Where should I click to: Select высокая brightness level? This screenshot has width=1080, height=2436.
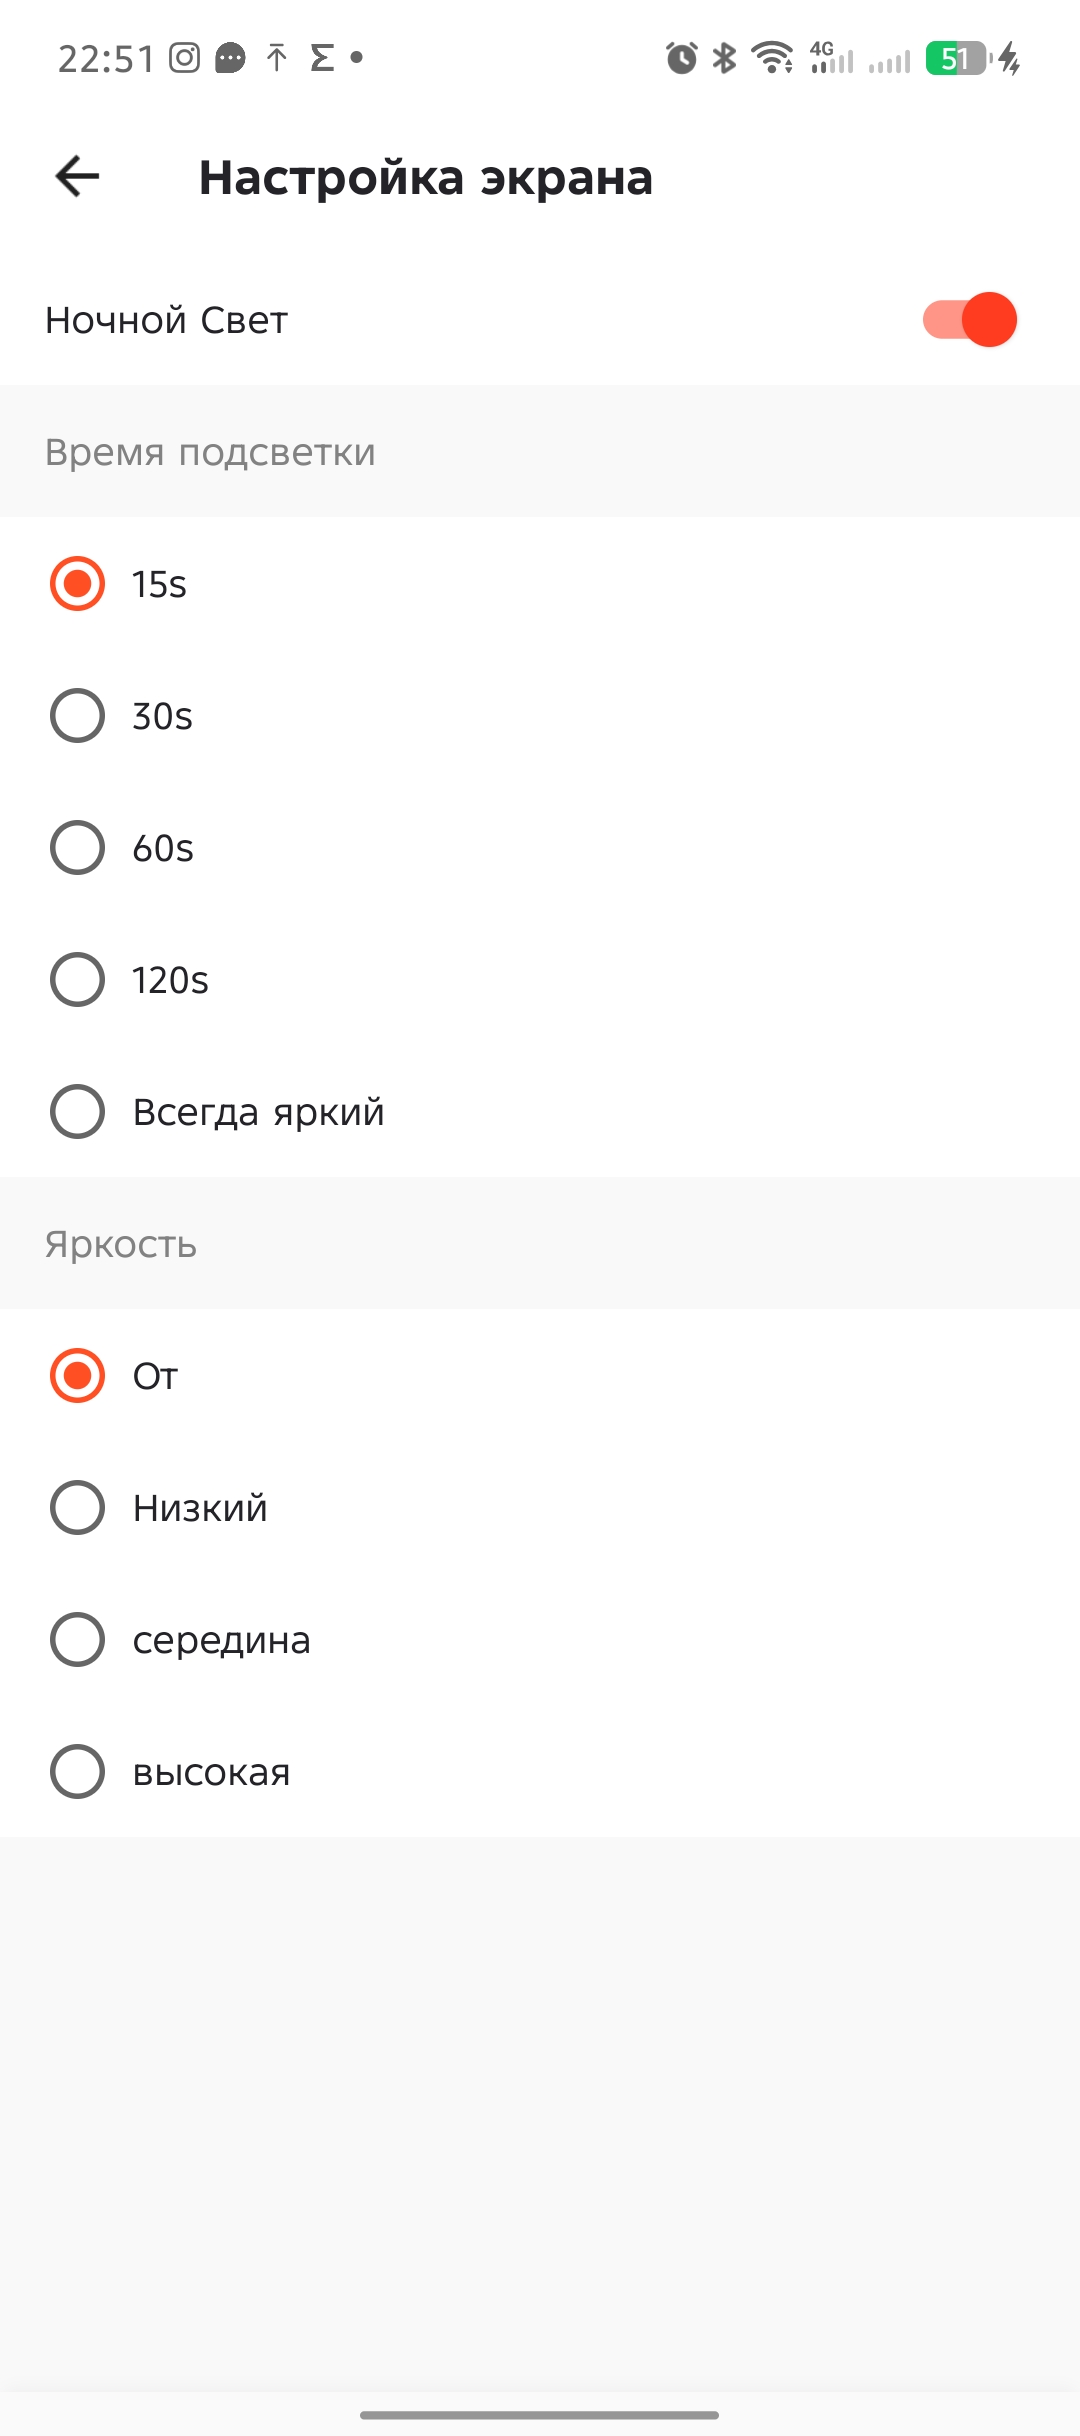pyautogui.click(x=77, y=1772)
